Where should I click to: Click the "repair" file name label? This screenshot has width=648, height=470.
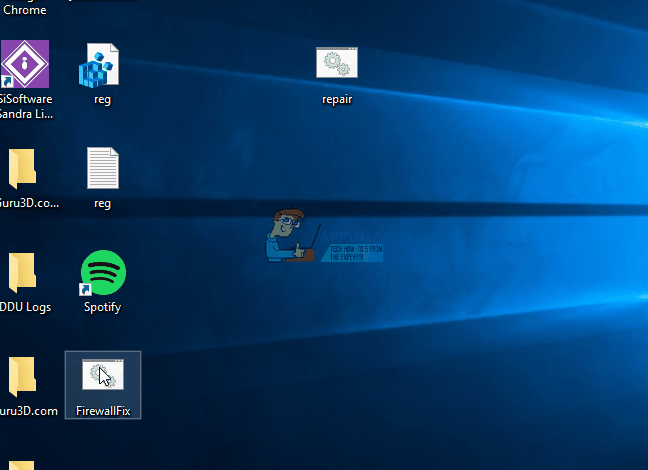click(x=337, y=100)
